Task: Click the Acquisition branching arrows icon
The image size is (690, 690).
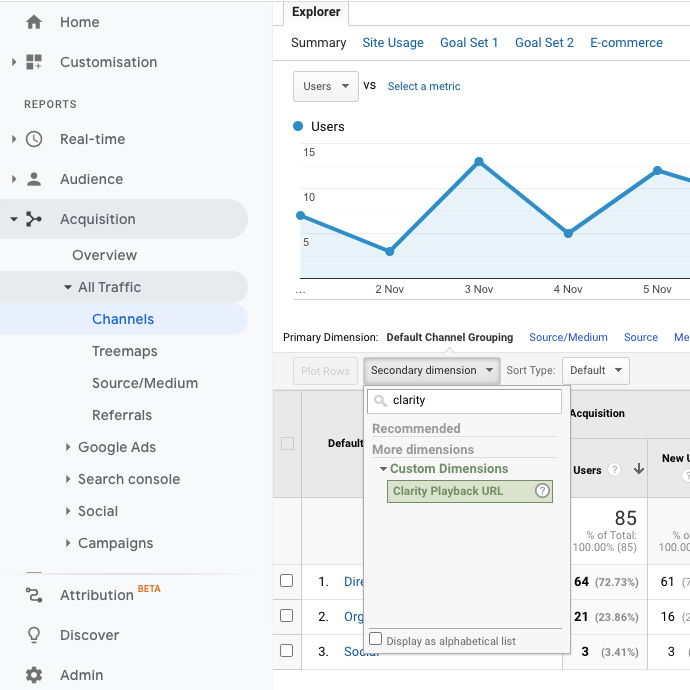Action: (34, 219)
